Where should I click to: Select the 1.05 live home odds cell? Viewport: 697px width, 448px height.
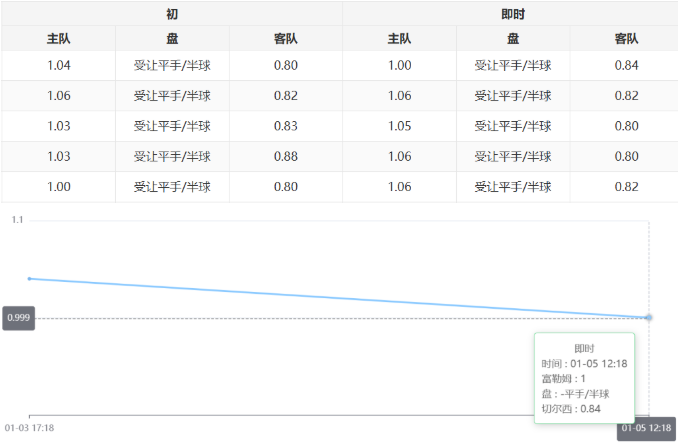pos(400,127)
